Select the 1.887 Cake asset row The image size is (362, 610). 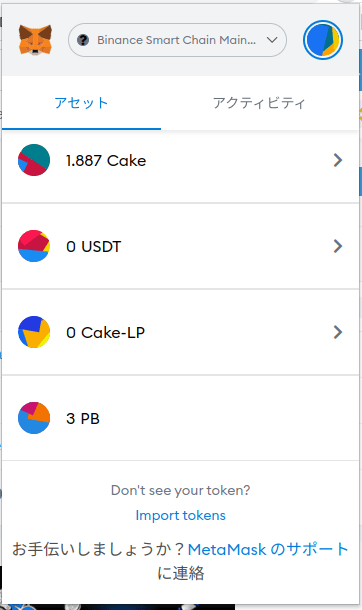click(x=180, y=160)
